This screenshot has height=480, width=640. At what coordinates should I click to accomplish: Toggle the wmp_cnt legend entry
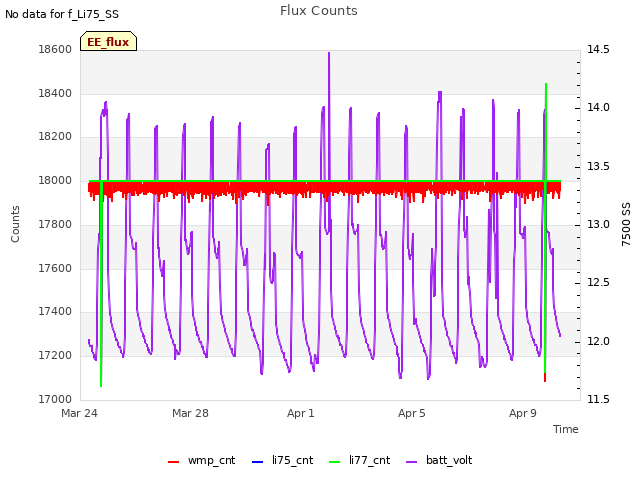point(202,460)
